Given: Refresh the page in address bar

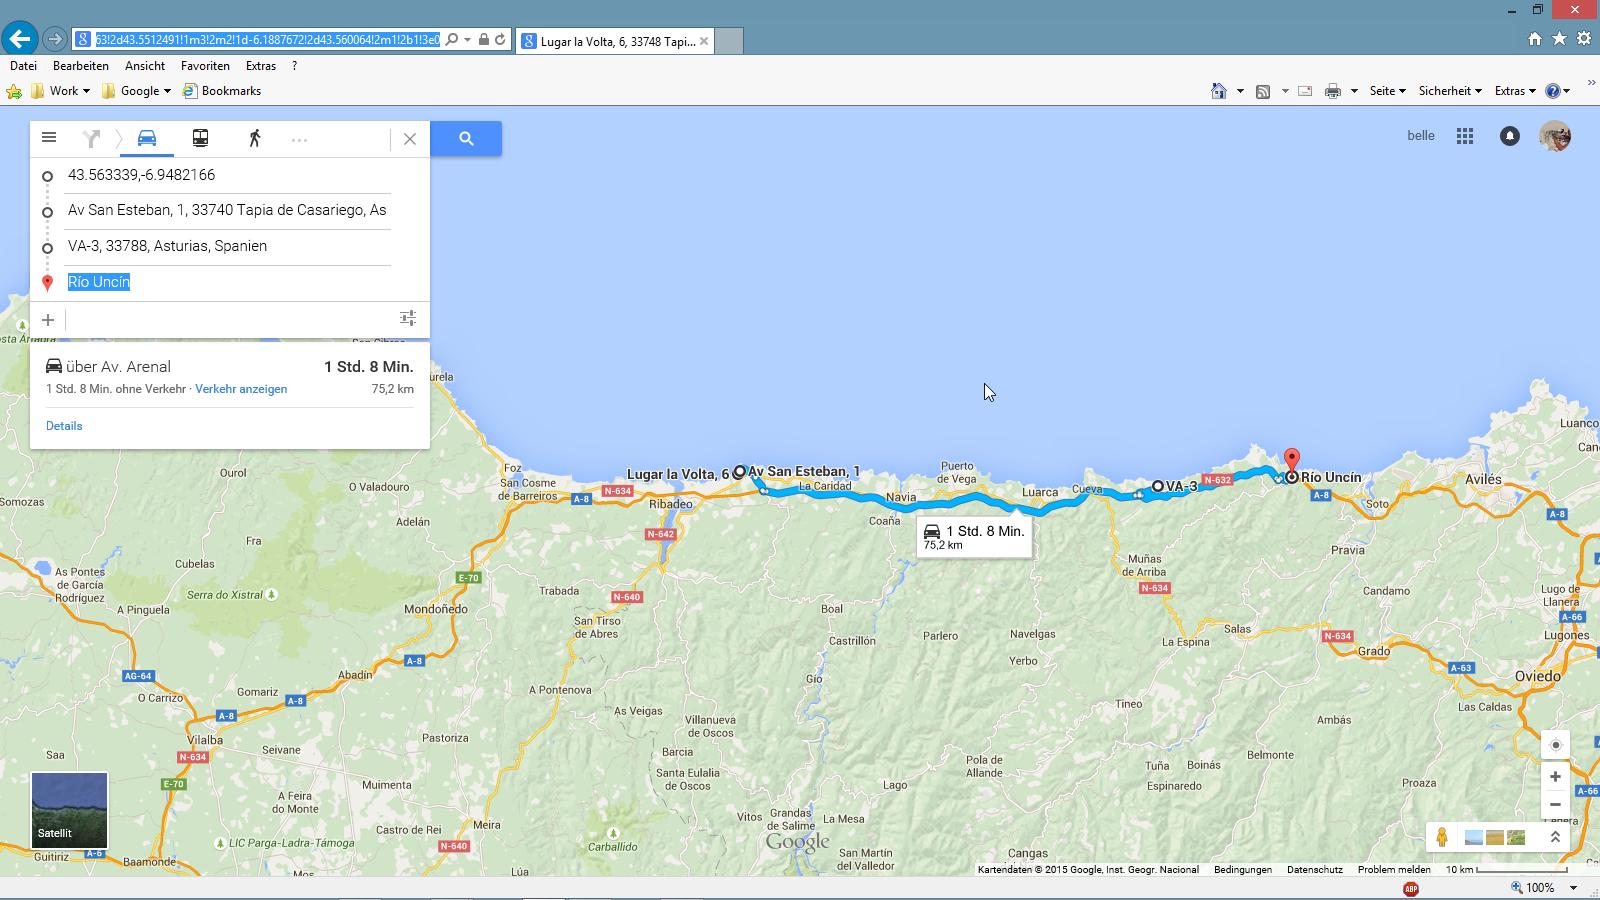Looking at the screenshot, I should coord(500,40).
